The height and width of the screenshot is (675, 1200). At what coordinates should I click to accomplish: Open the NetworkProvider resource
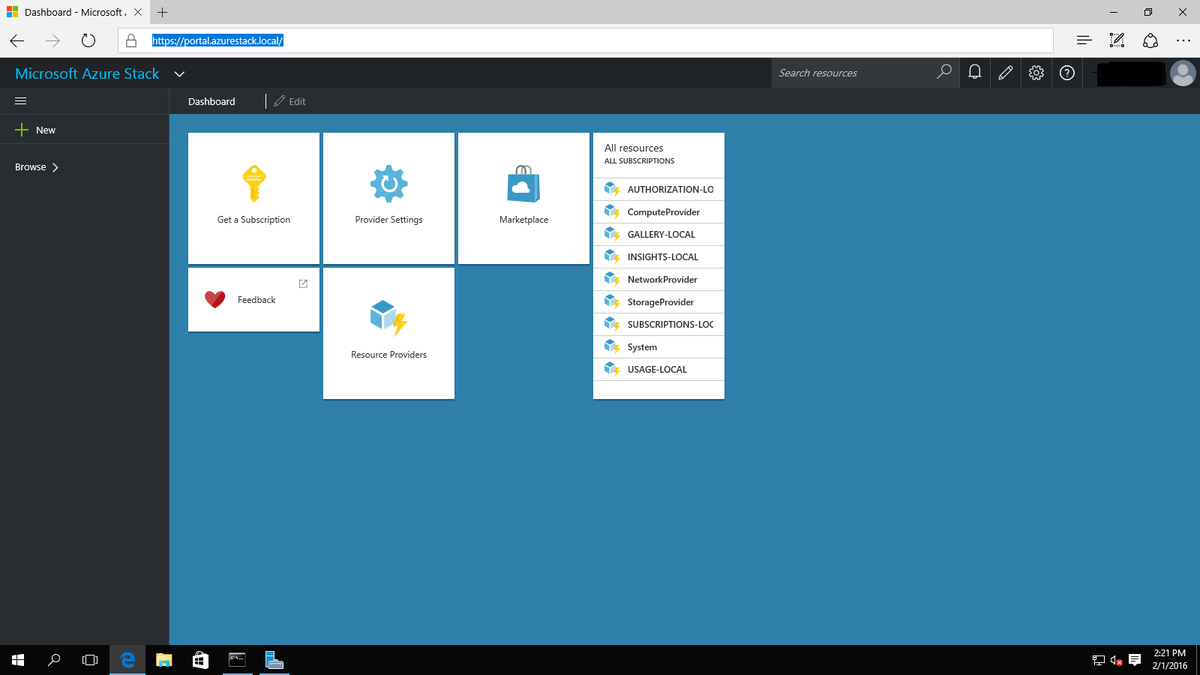(x=659, y=279)
